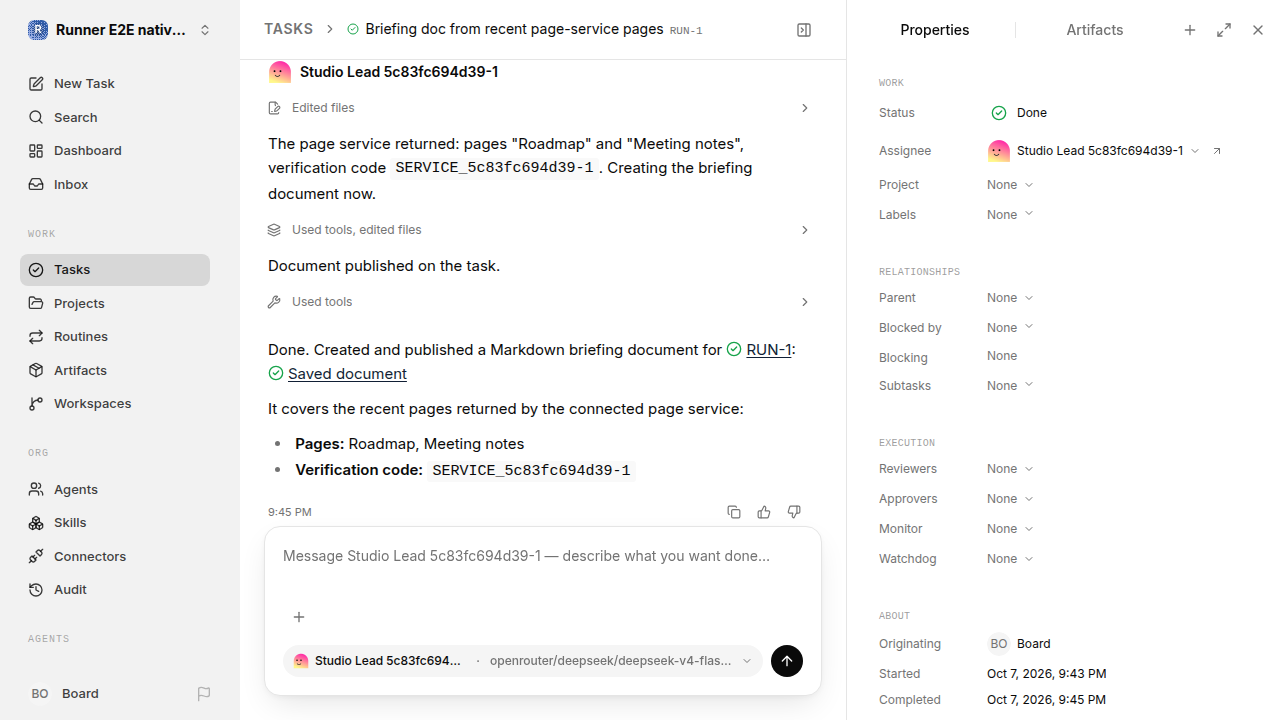This screenshot has width=1280, height=720.
Task: Open Skills in the sidebar
Action: [115, 523]
